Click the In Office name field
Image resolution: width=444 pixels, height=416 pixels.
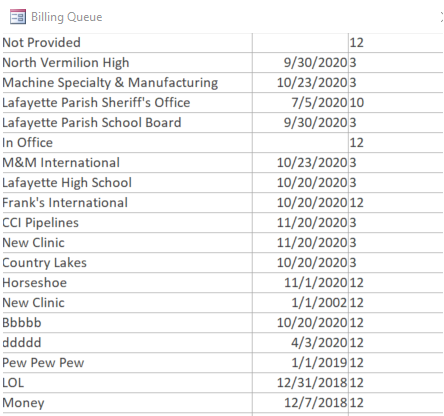click(127, 143)
